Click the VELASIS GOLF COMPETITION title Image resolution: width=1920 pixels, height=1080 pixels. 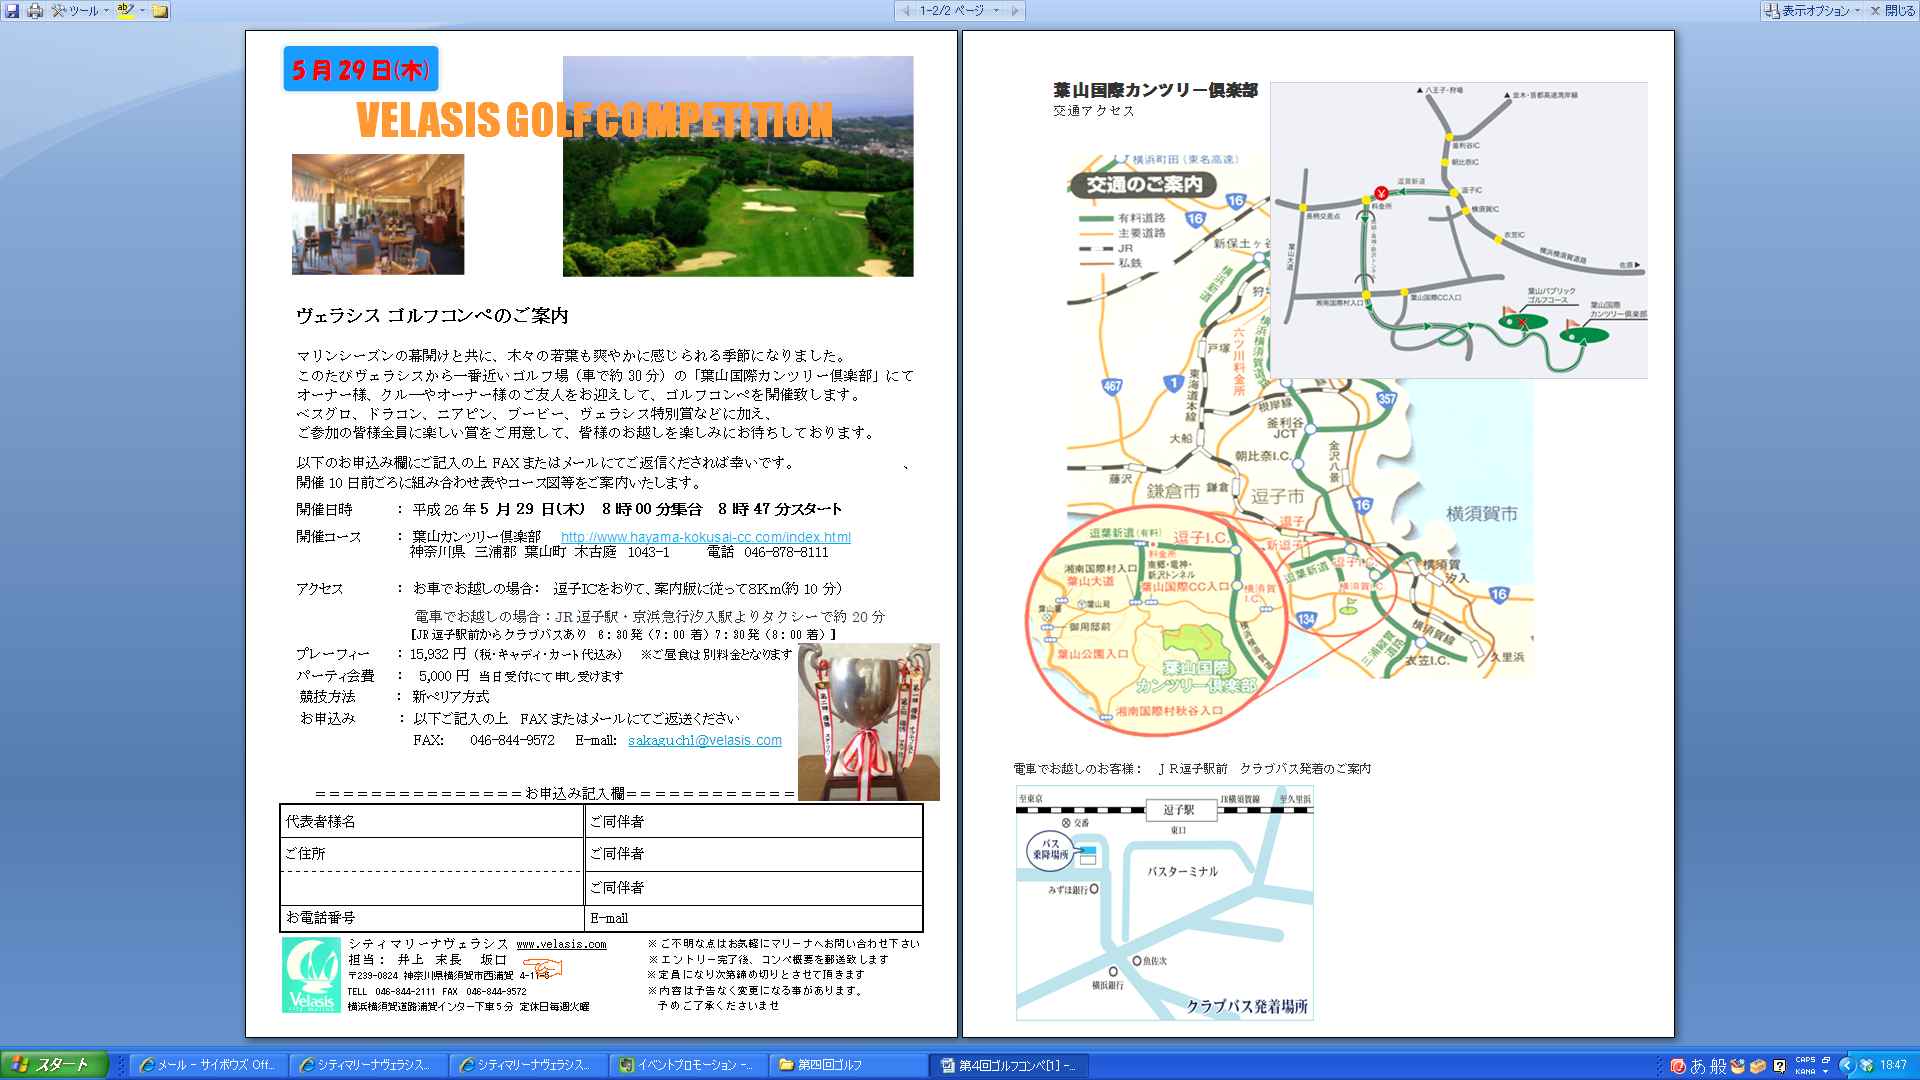coord(594,120)
